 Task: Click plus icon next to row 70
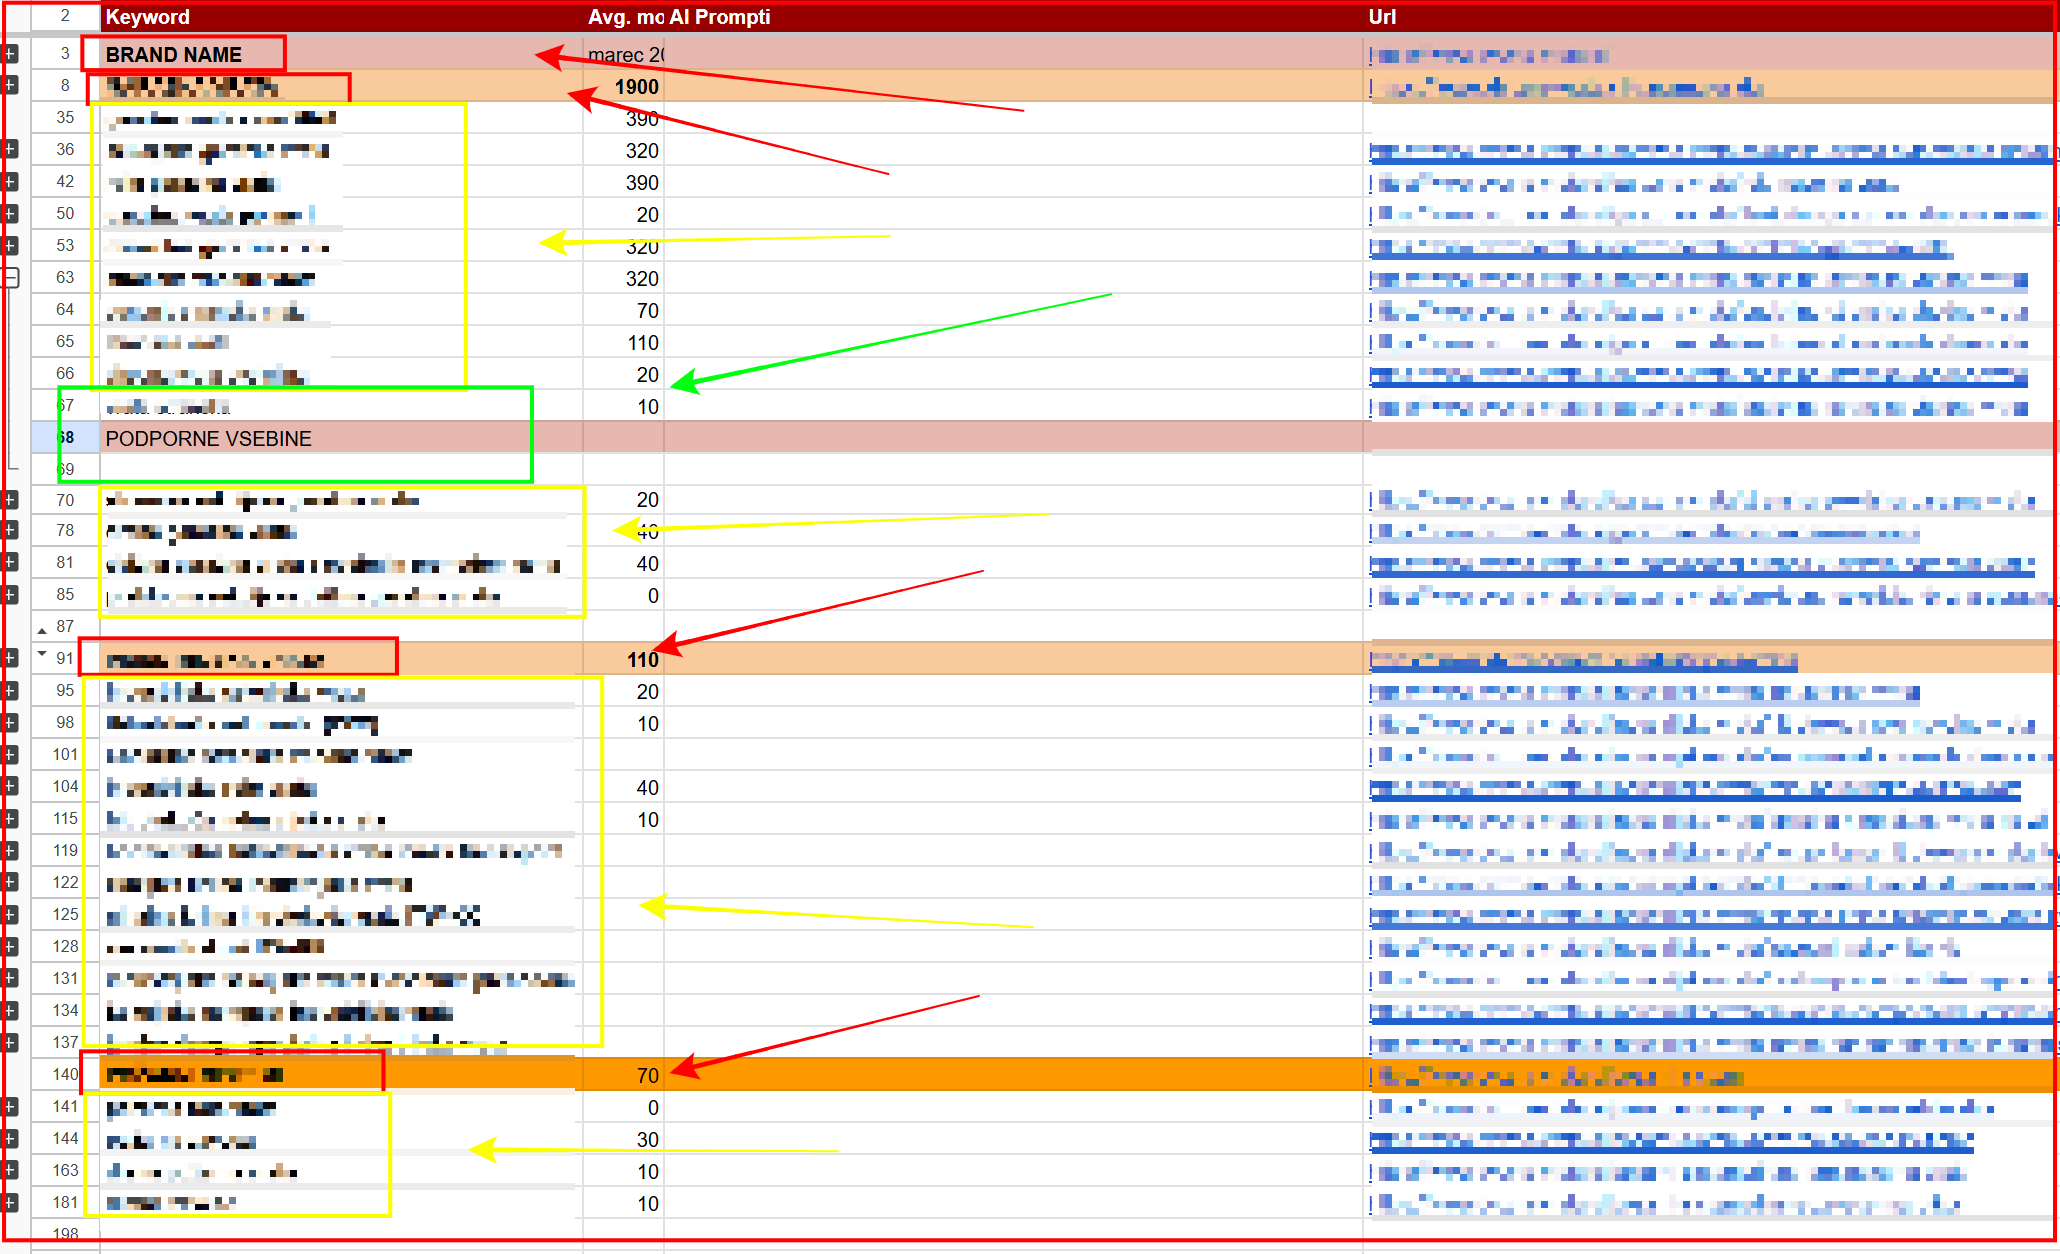tap(11, 500)
